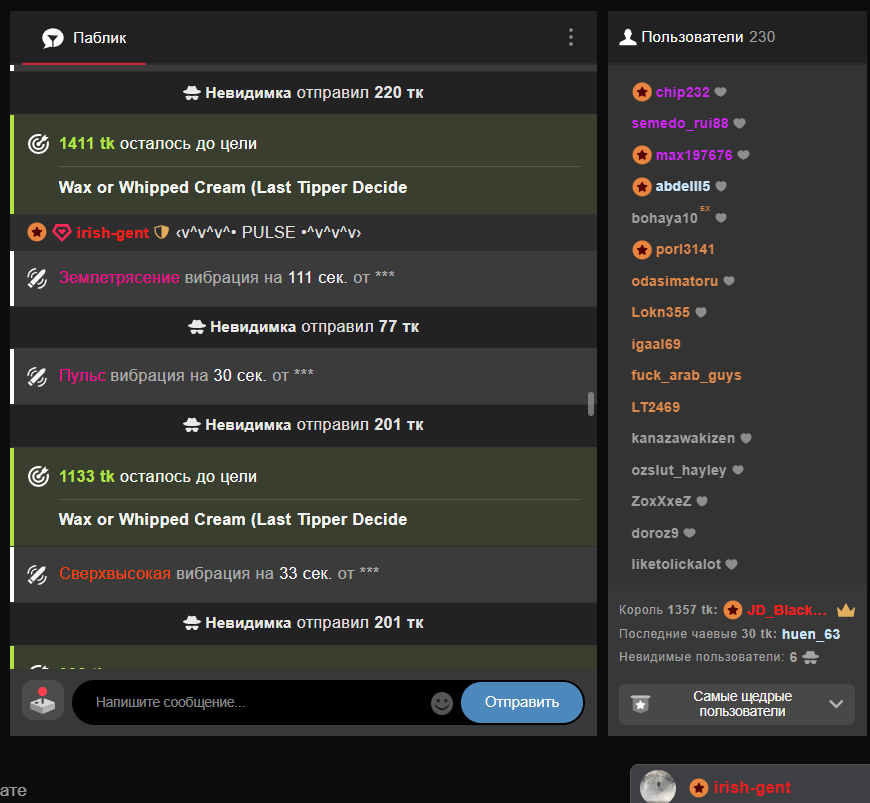Image resolution: width=870 pixels, height=803 pixels.
Task: Click the irish-gent avatar thumbnail at bottom
Action: [658, 787]
